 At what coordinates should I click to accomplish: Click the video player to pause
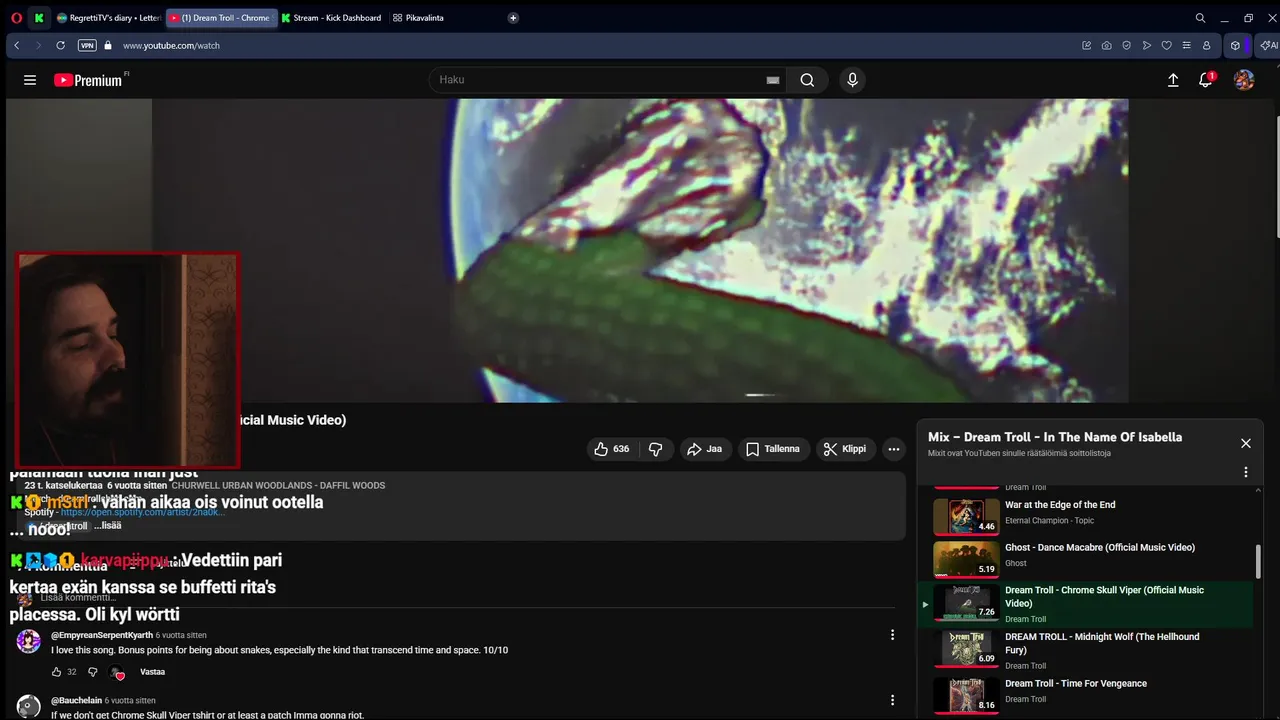pos(640,250)
